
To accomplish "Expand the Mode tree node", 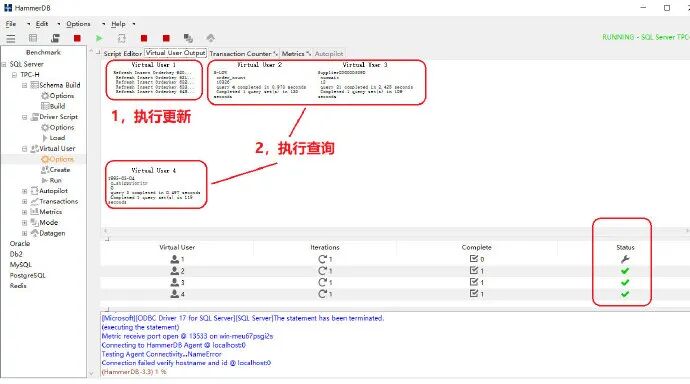I will tap(25, 223).
